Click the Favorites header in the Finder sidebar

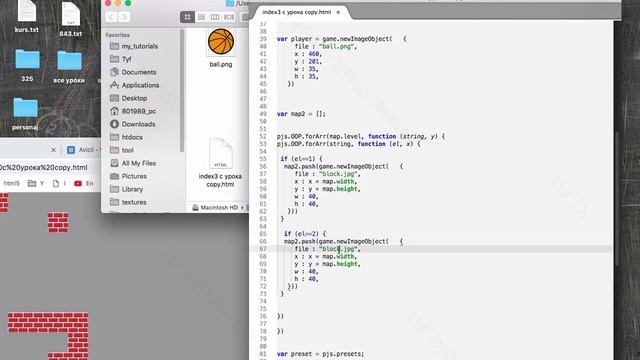click(118, 35)
